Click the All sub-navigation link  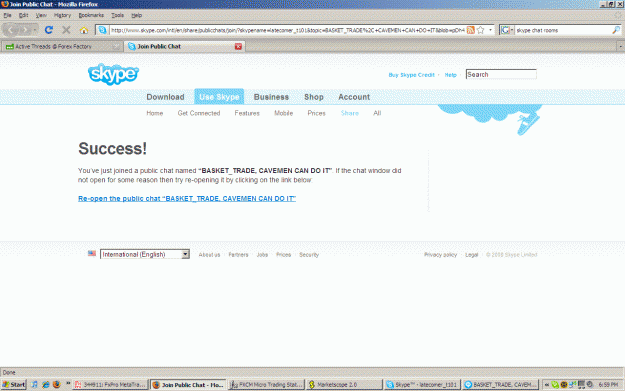pyautogui.click(x=377, y=113)
